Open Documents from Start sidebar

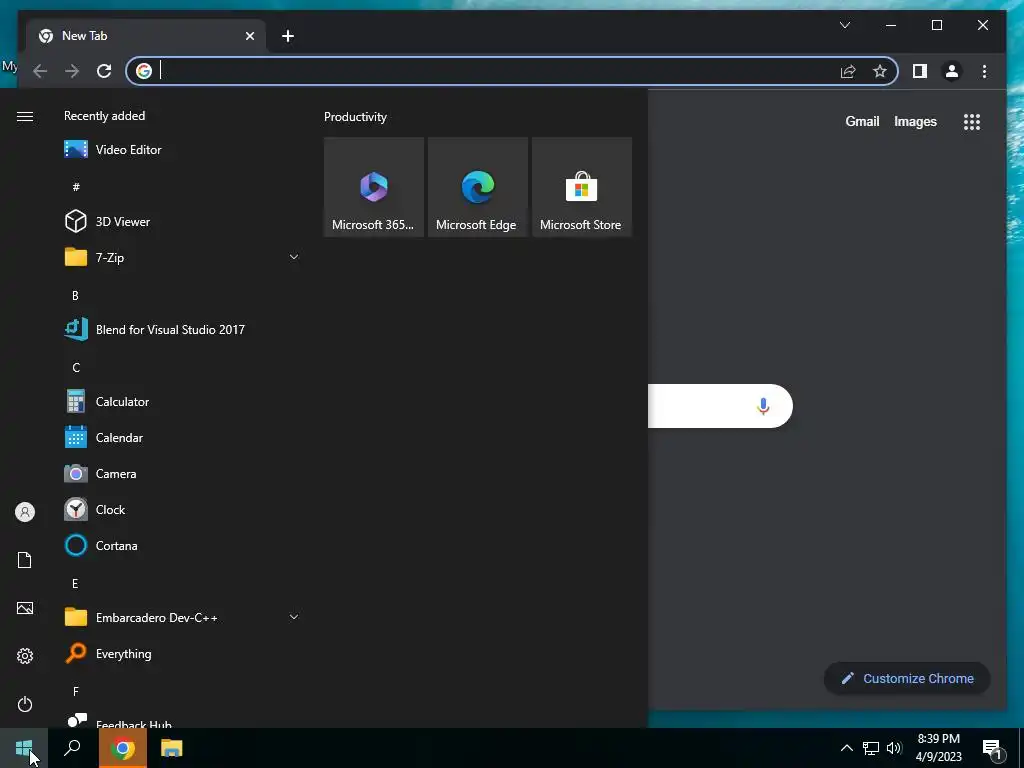coord(25,560)
